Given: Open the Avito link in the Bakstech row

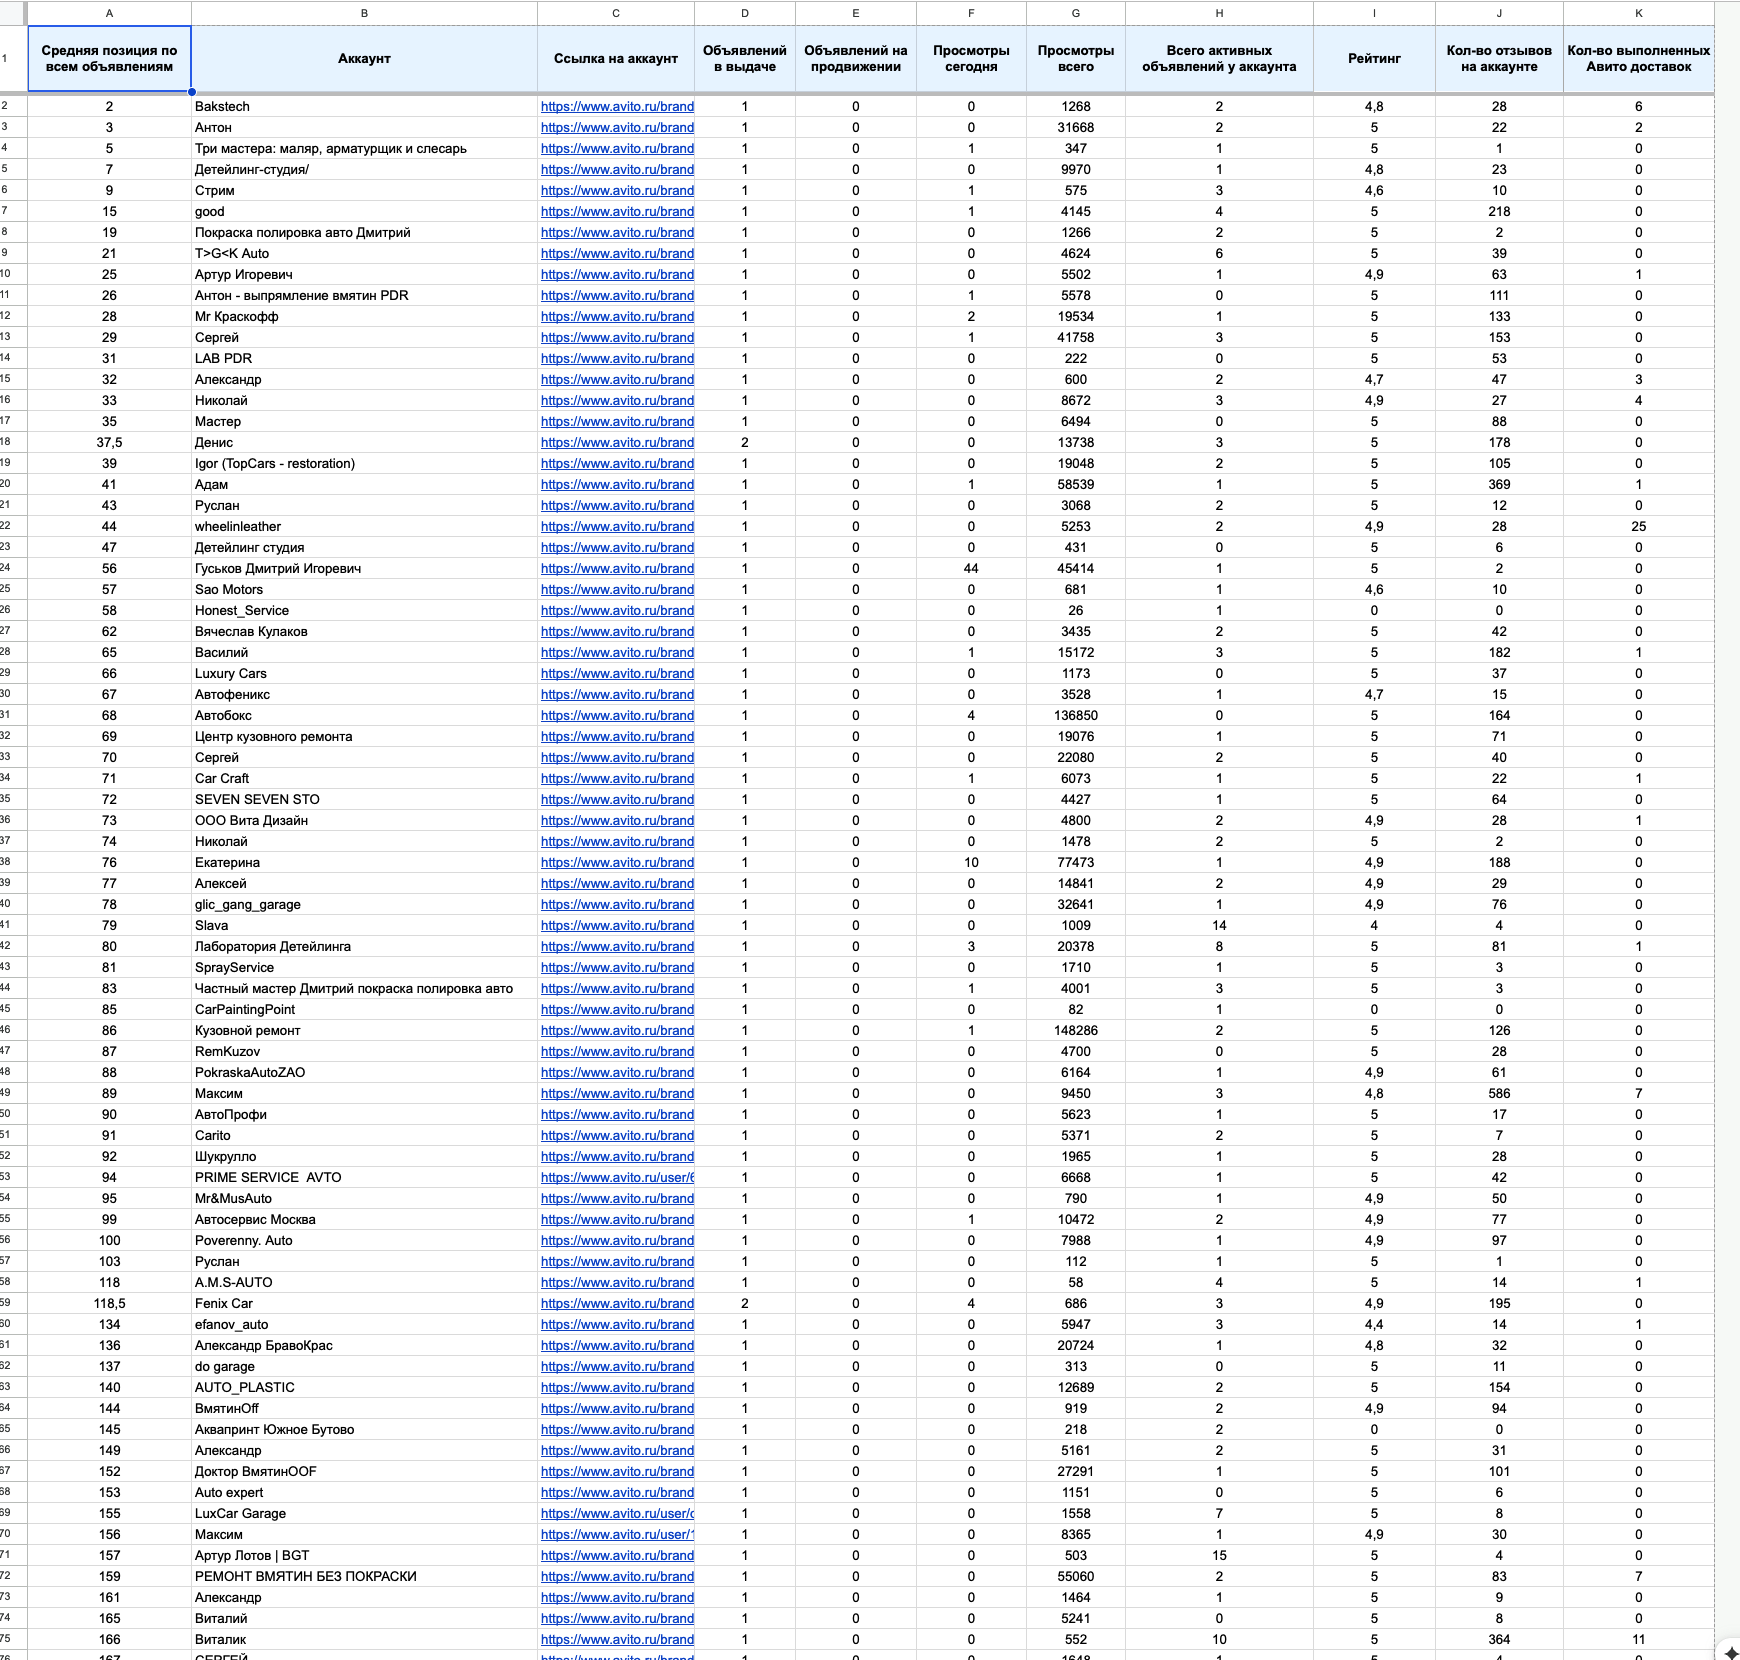Looking at the screenshot, I should 617,106.
